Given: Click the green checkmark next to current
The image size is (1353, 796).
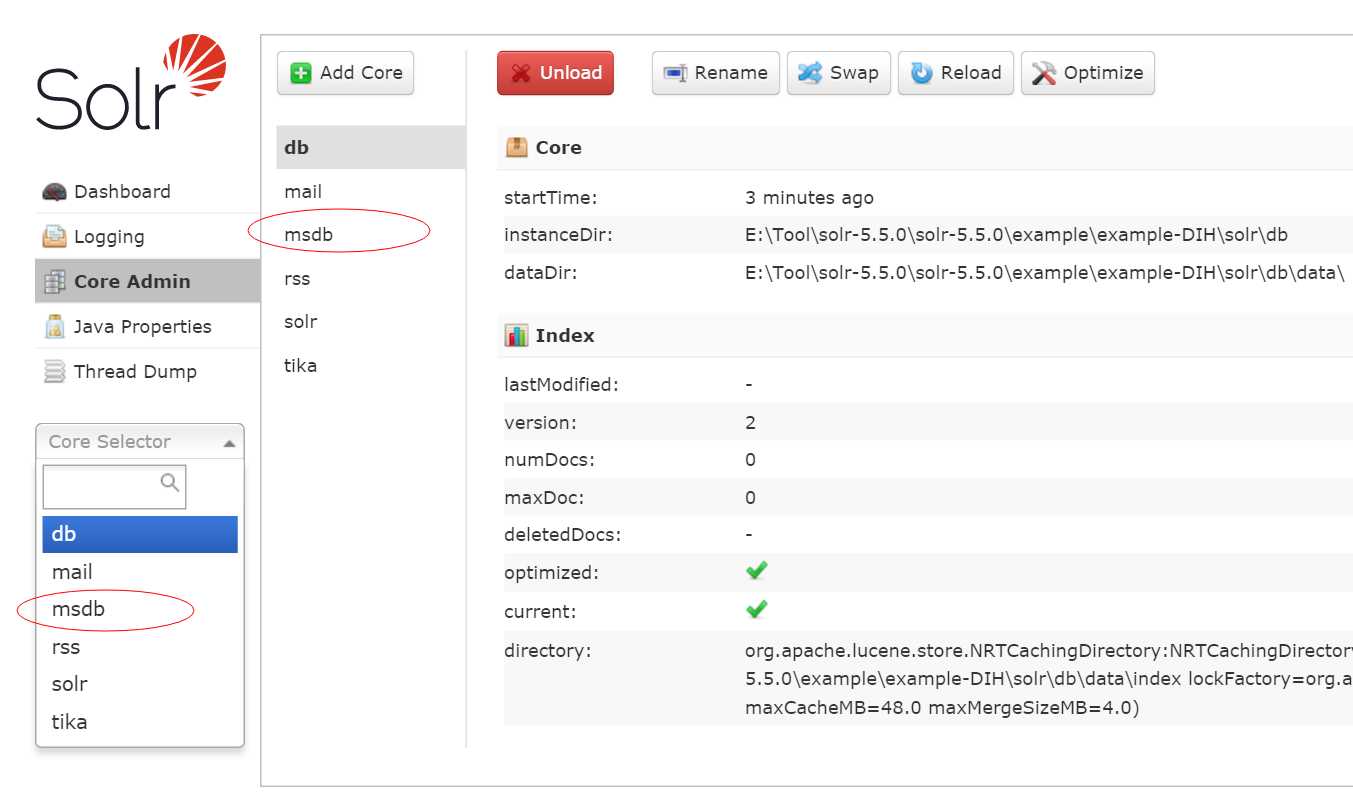Looking at the screenshot, I should (757, 609).
